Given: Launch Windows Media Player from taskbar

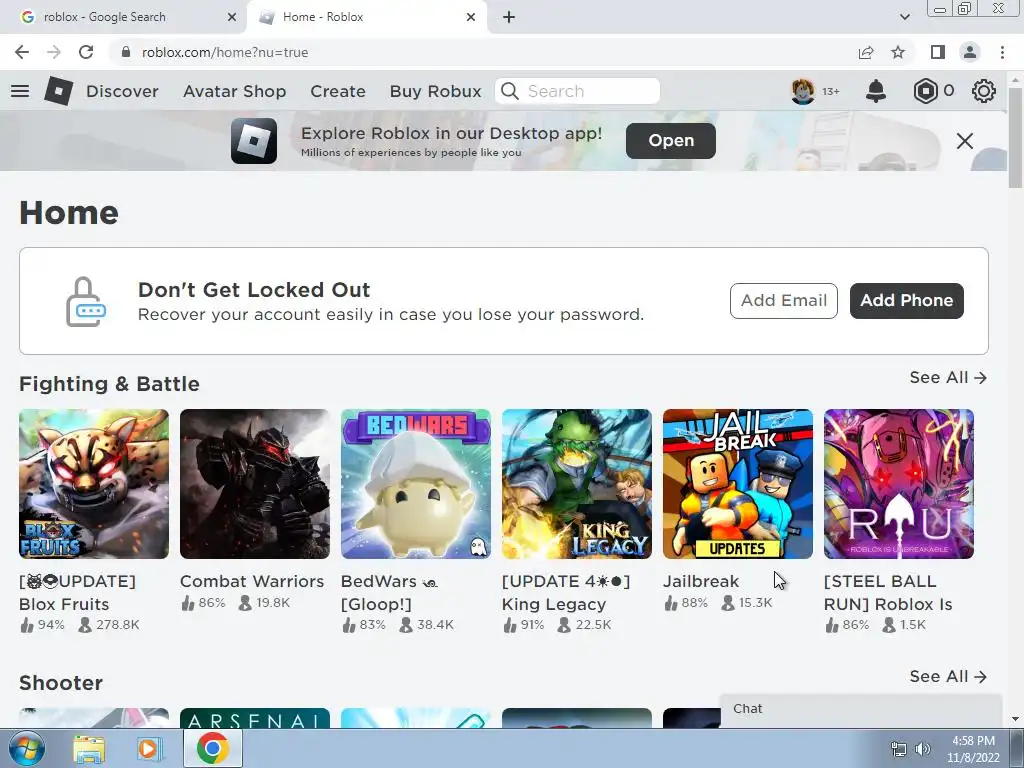Looking at the screenshot, I should 150,749.
